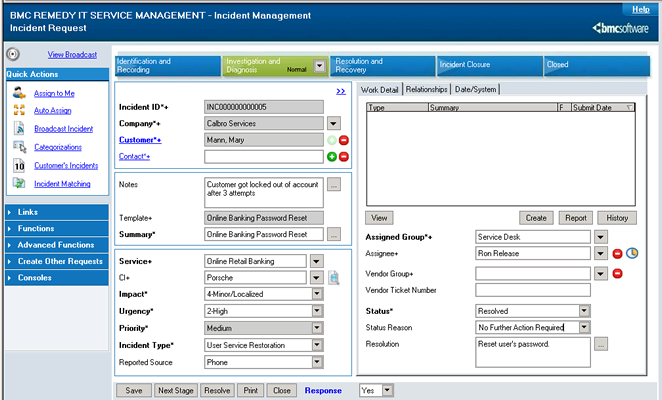This screenshot has width=662, height=400.
Task: Open the CI search document icon
Action: (x=334, y=278)
